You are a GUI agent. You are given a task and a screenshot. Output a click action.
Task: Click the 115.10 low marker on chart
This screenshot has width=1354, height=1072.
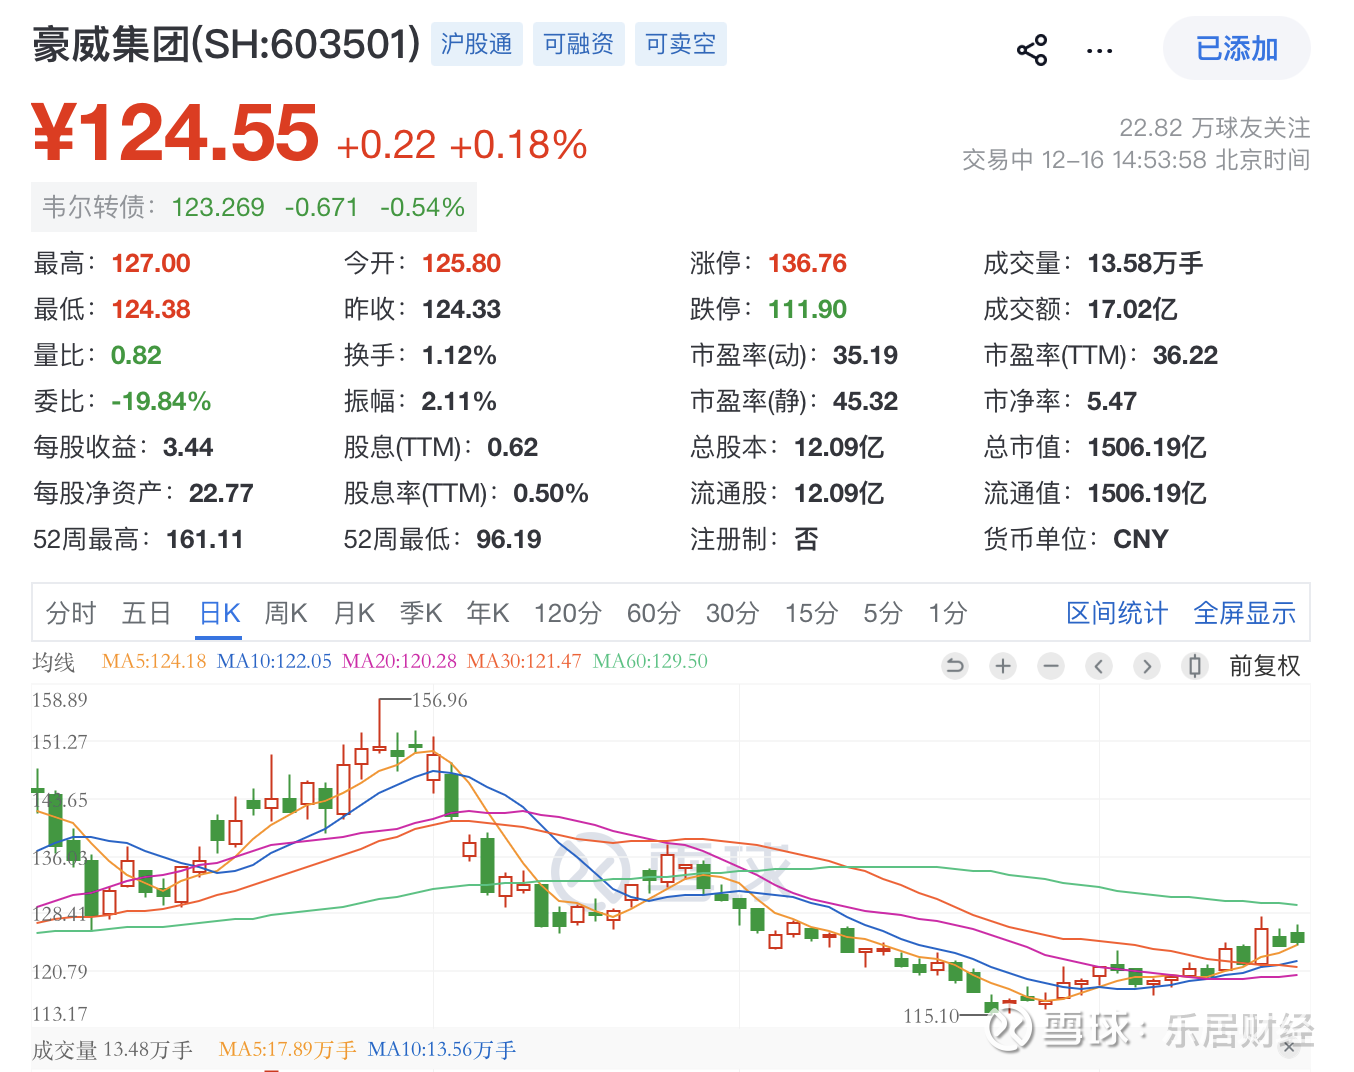(x=931, y=1016)
